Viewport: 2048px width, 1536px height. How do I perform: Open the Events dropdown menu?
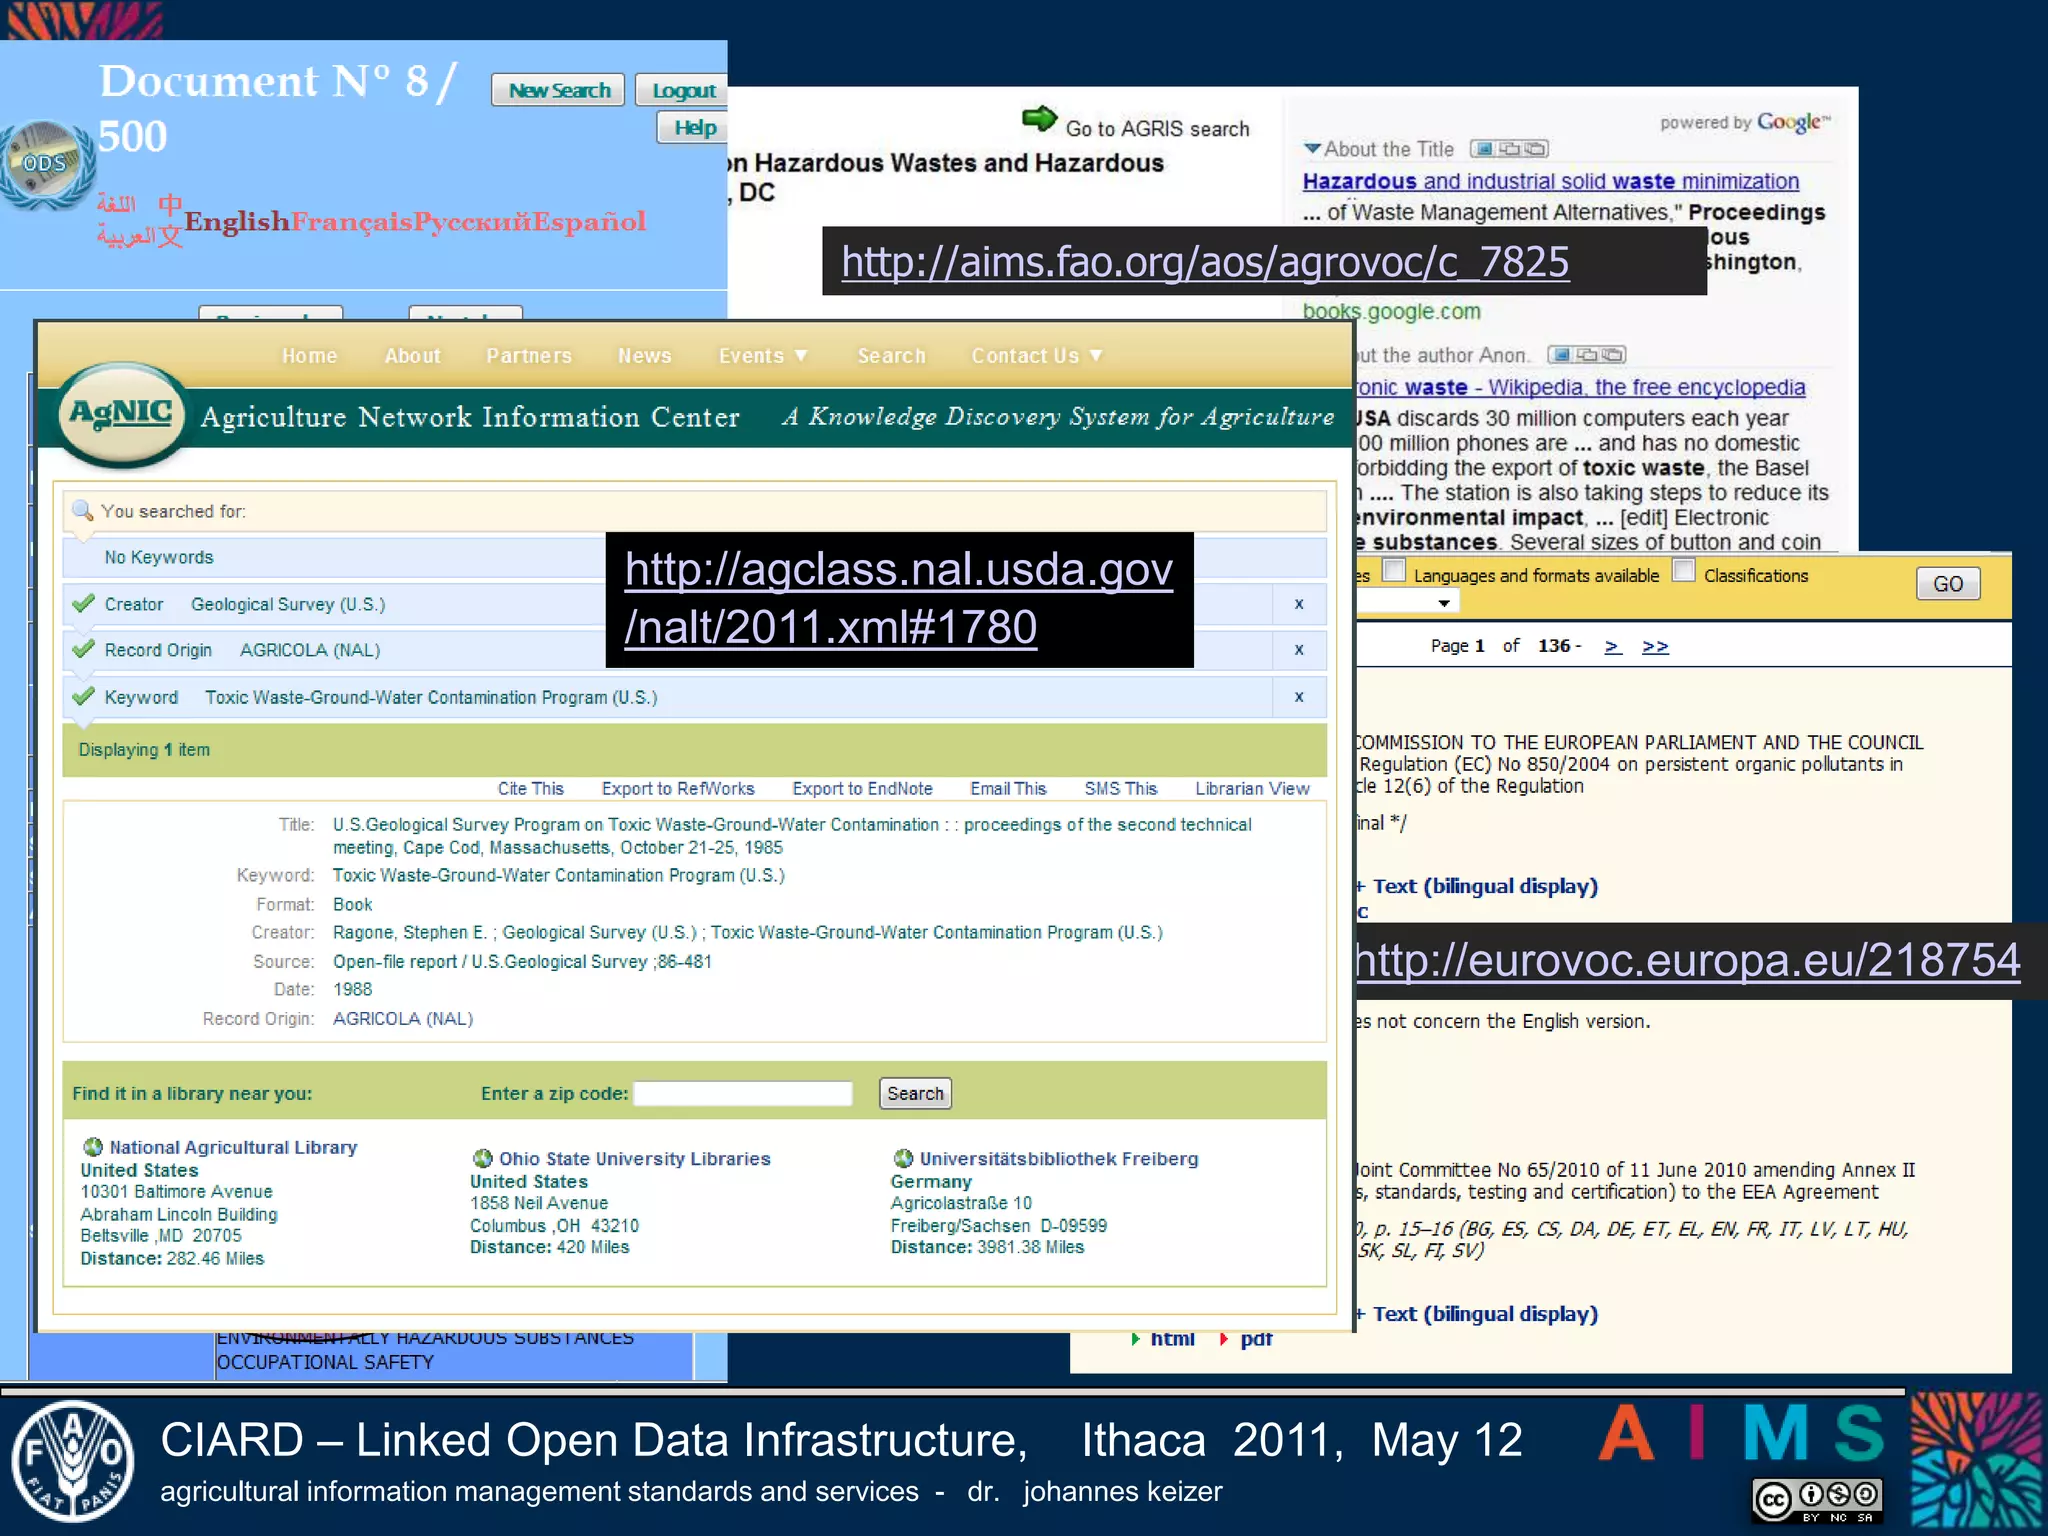coord(762,356)
